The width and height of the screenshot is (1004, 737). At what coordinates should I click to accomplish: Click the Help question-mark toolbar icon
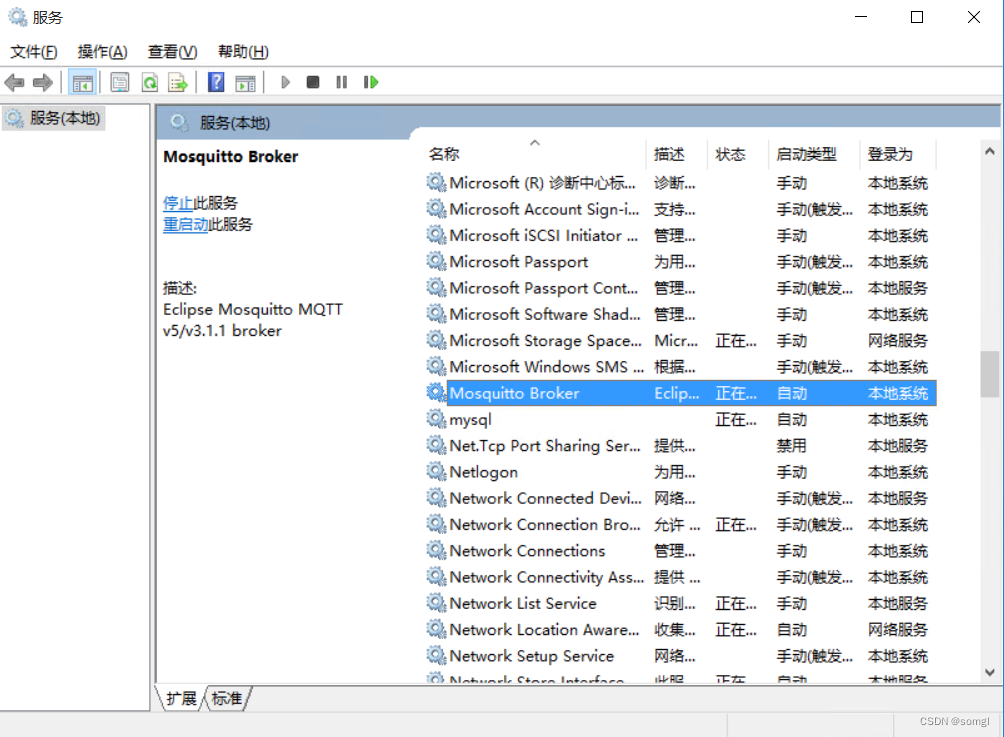215,82
